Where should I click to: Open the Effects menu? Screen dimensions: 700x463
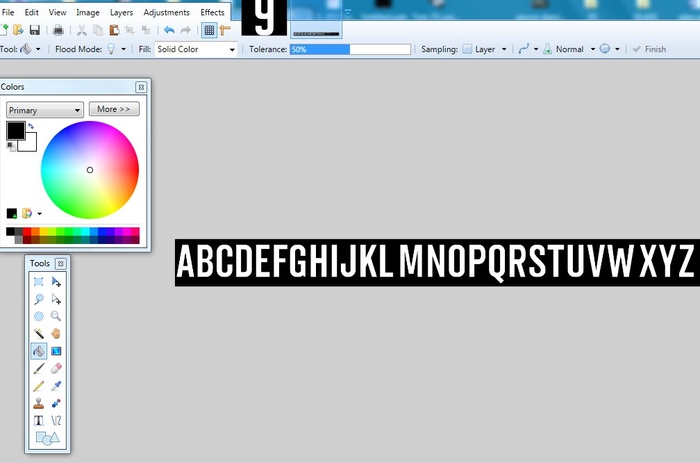(x=212, y=12)
